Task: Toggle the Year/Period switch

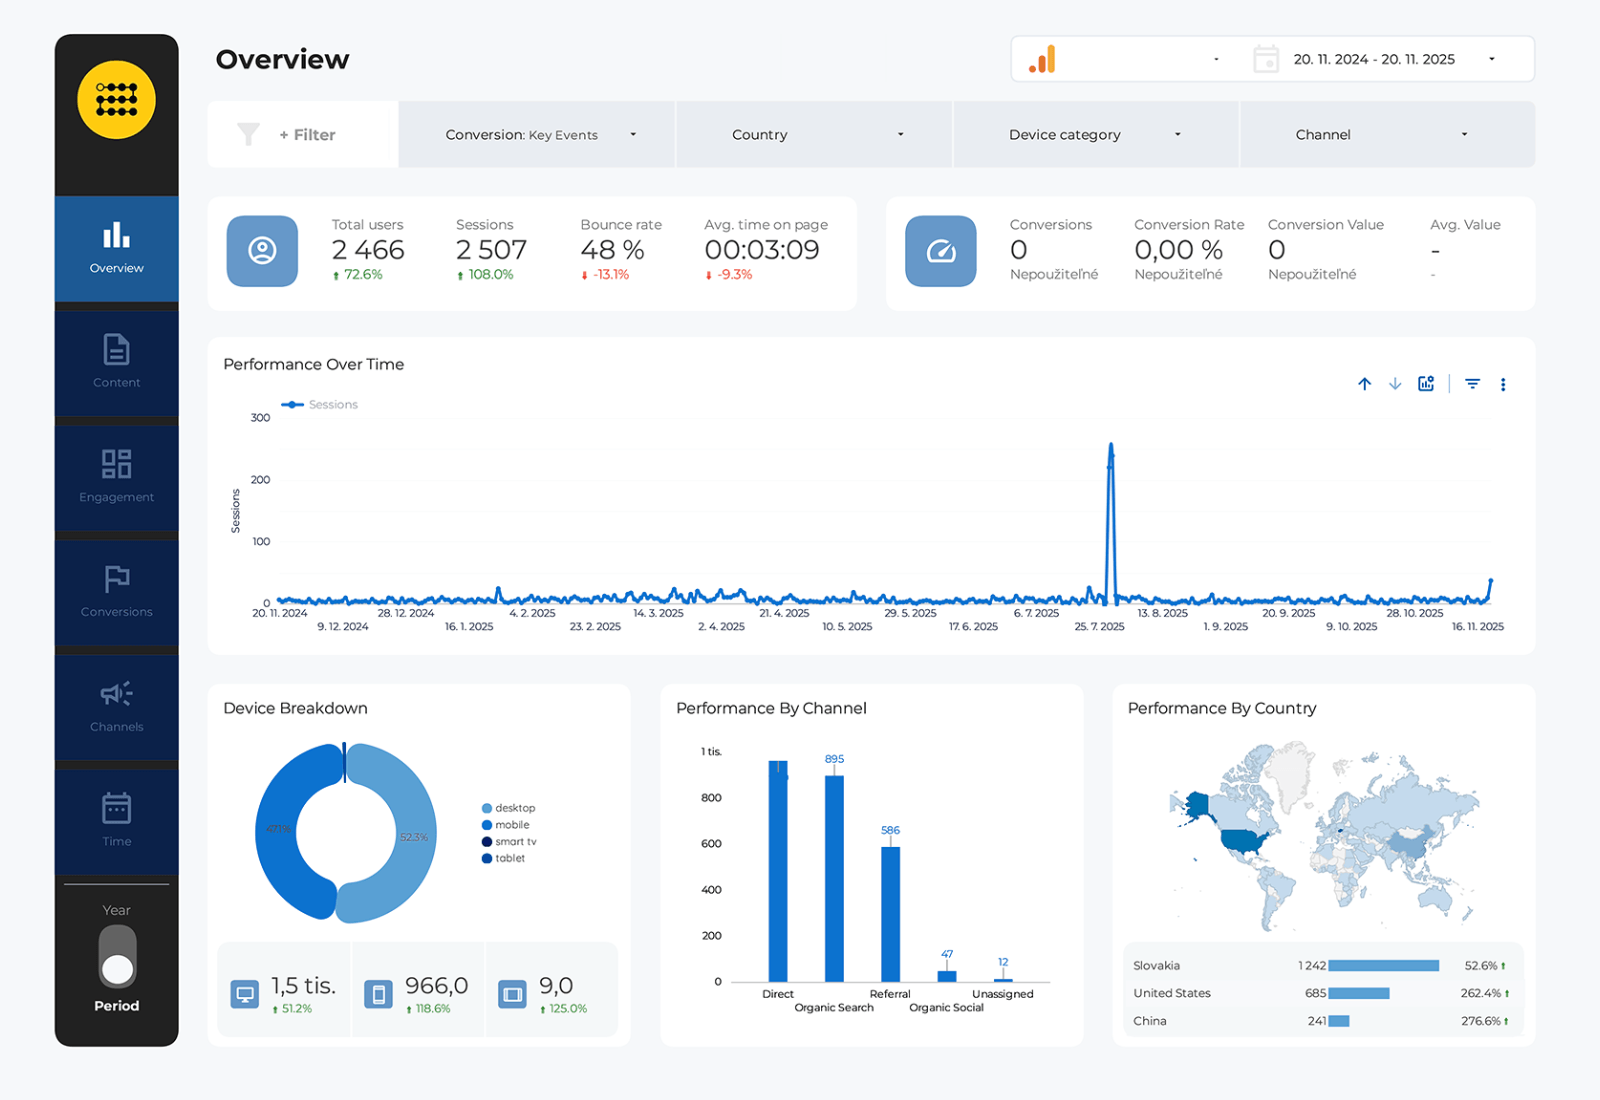Action: [117, 957]
